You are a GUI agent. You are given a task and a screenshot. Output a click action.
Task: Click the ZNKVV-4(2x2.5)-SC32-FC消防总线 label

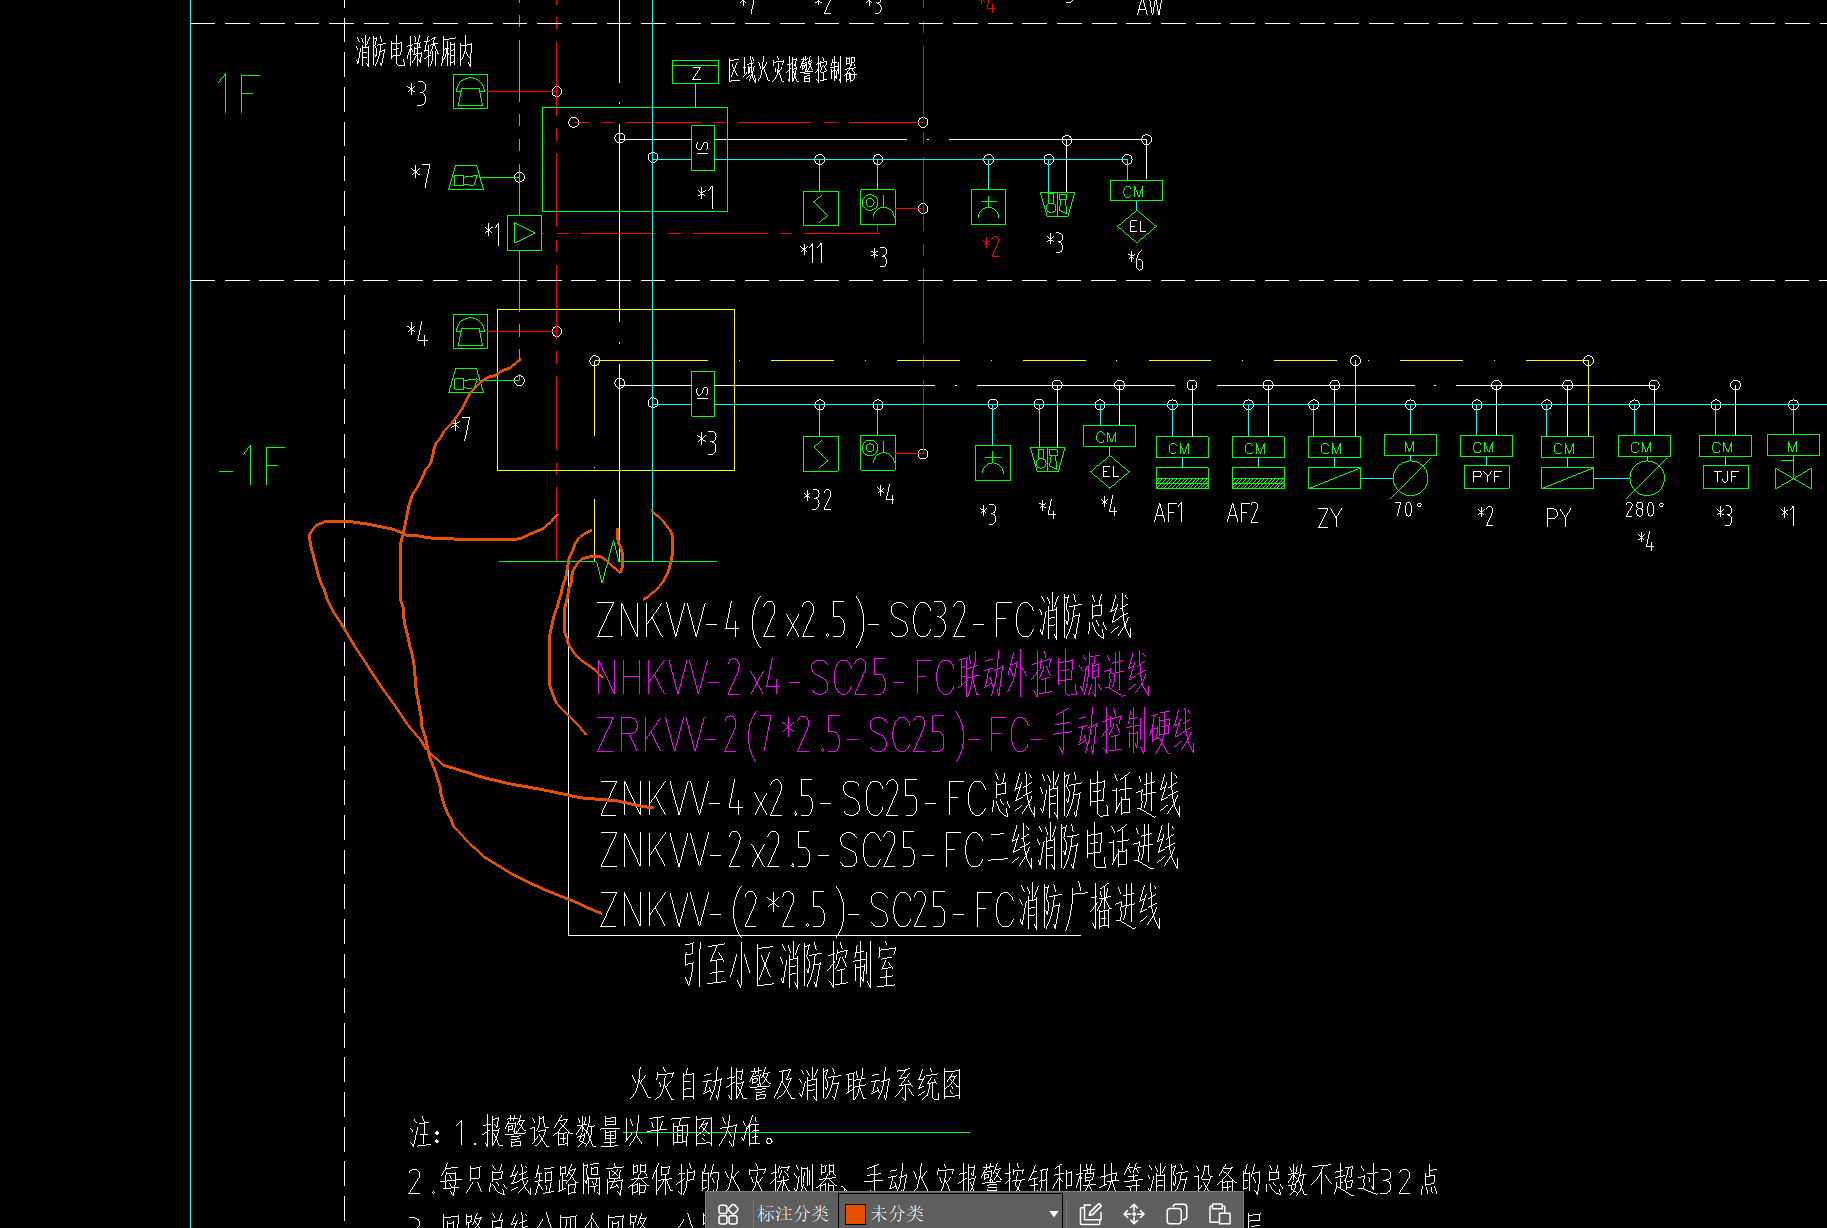[864, 619]
